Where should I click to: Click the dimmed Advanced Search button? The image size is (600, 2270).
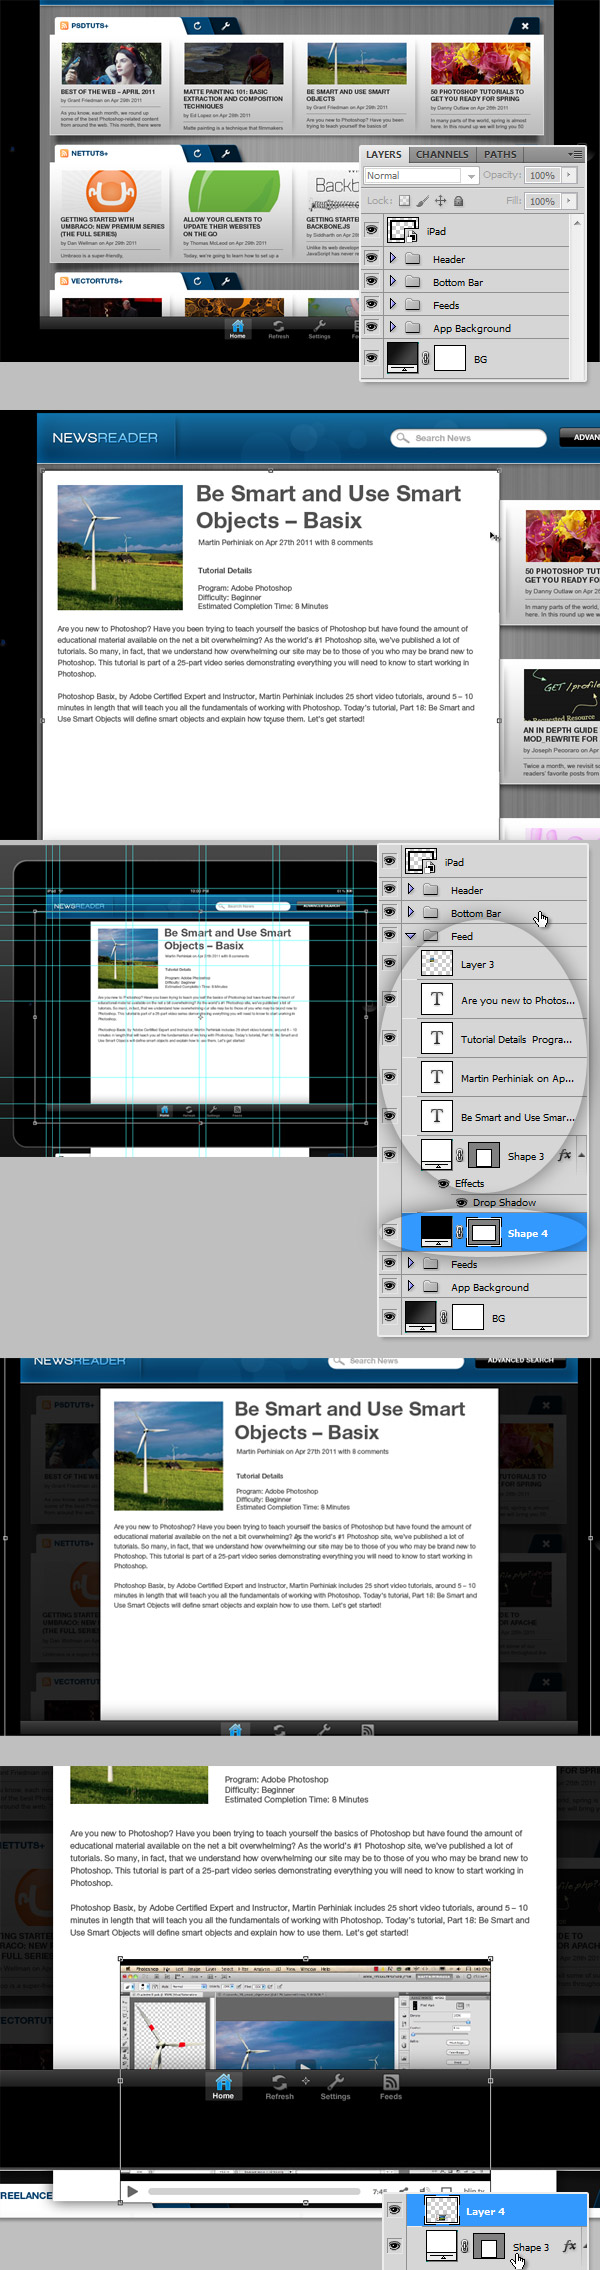pos(521,1361)
